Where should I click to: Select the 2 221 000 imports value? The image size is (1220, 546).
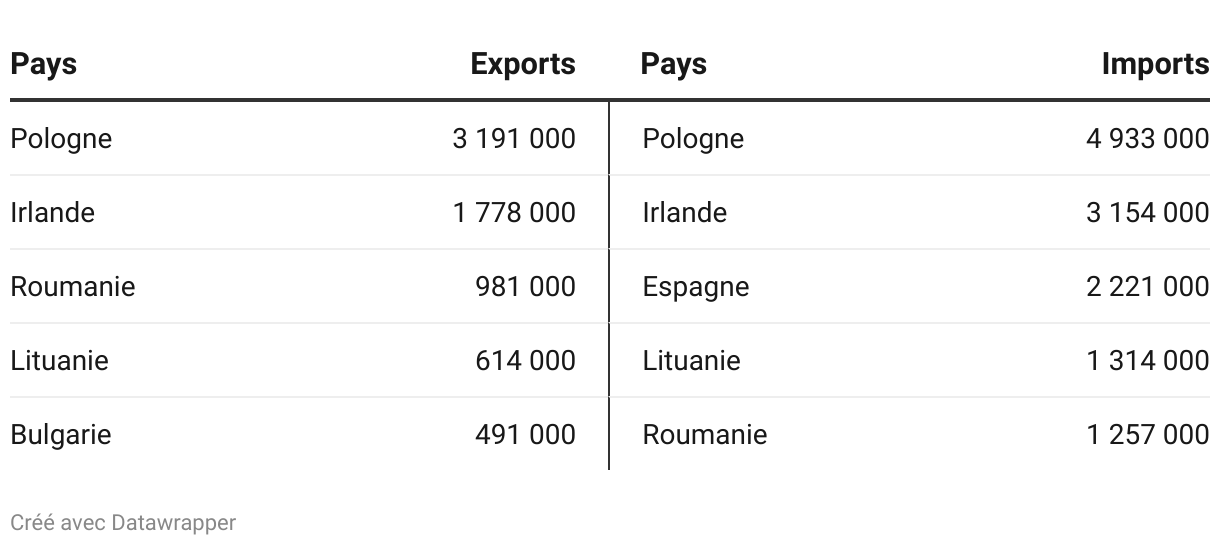pyautogui.click(x=1148, y=287)
